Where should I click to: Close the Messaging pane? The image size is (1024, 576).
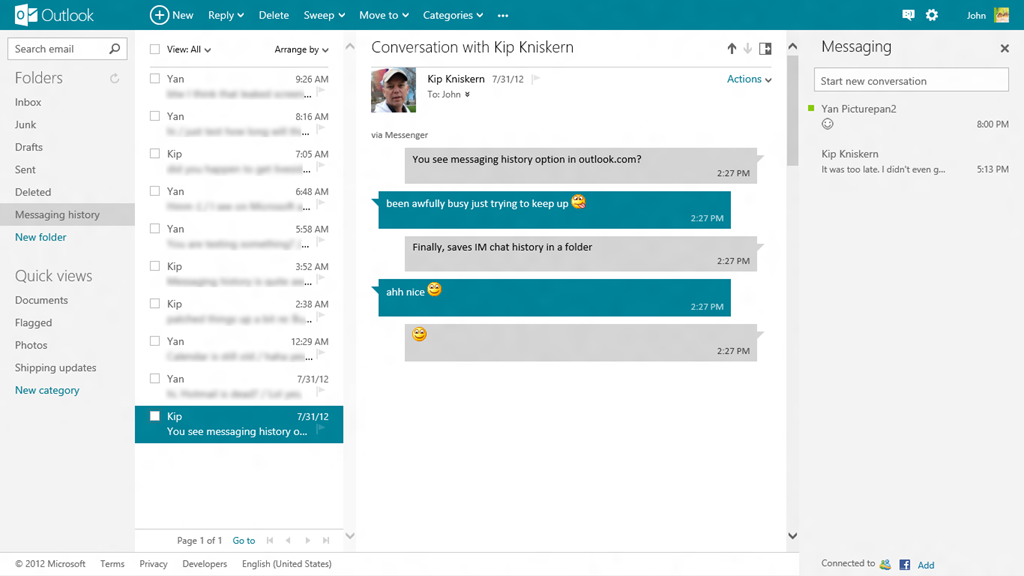pyautogui.click(x=1004, y=48)
